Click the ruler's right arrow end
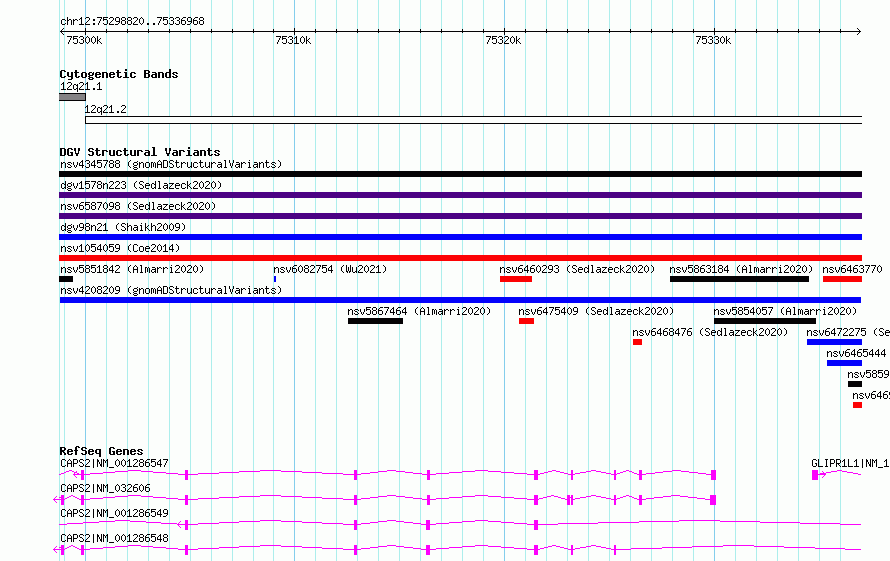 click(859, 31)
